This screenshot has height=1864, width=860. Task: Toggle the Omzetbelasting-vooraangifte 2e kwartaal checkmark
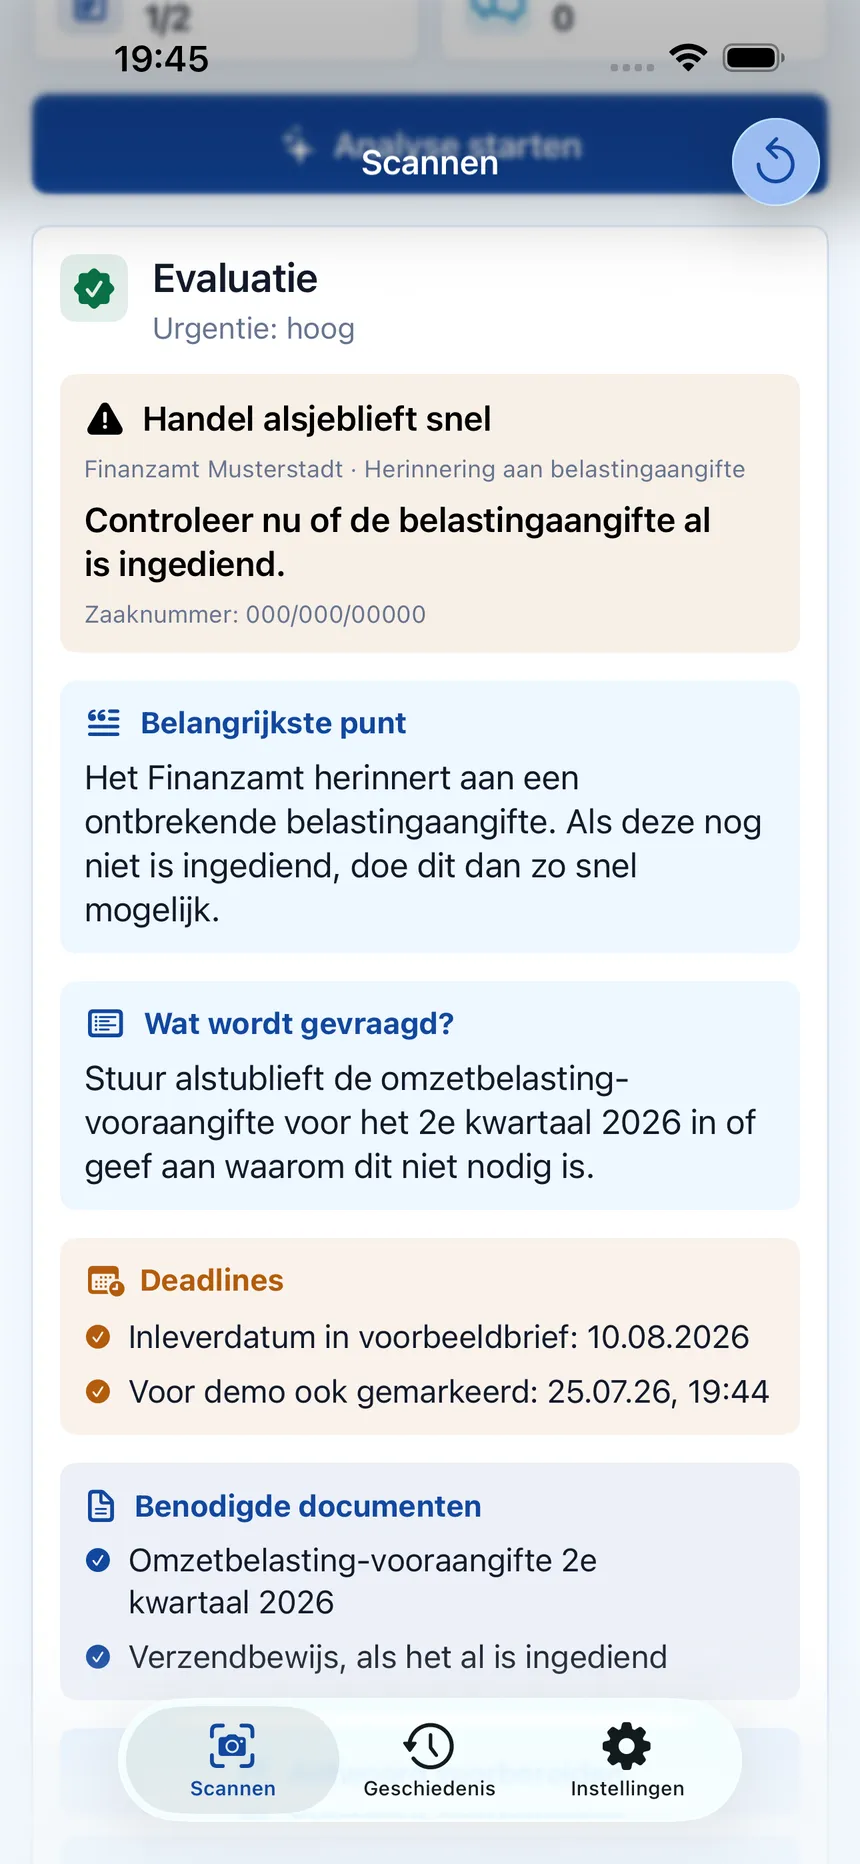(98, 1560)
